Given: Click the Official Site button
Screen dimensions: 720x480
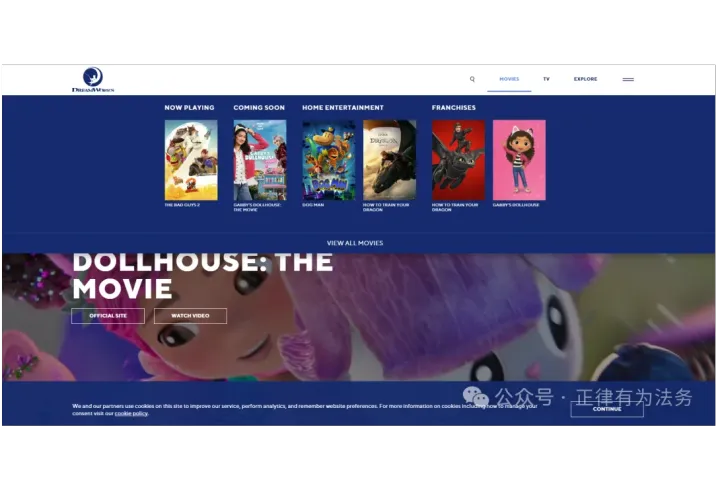Looking at the screenshot, I should (108, 316).
